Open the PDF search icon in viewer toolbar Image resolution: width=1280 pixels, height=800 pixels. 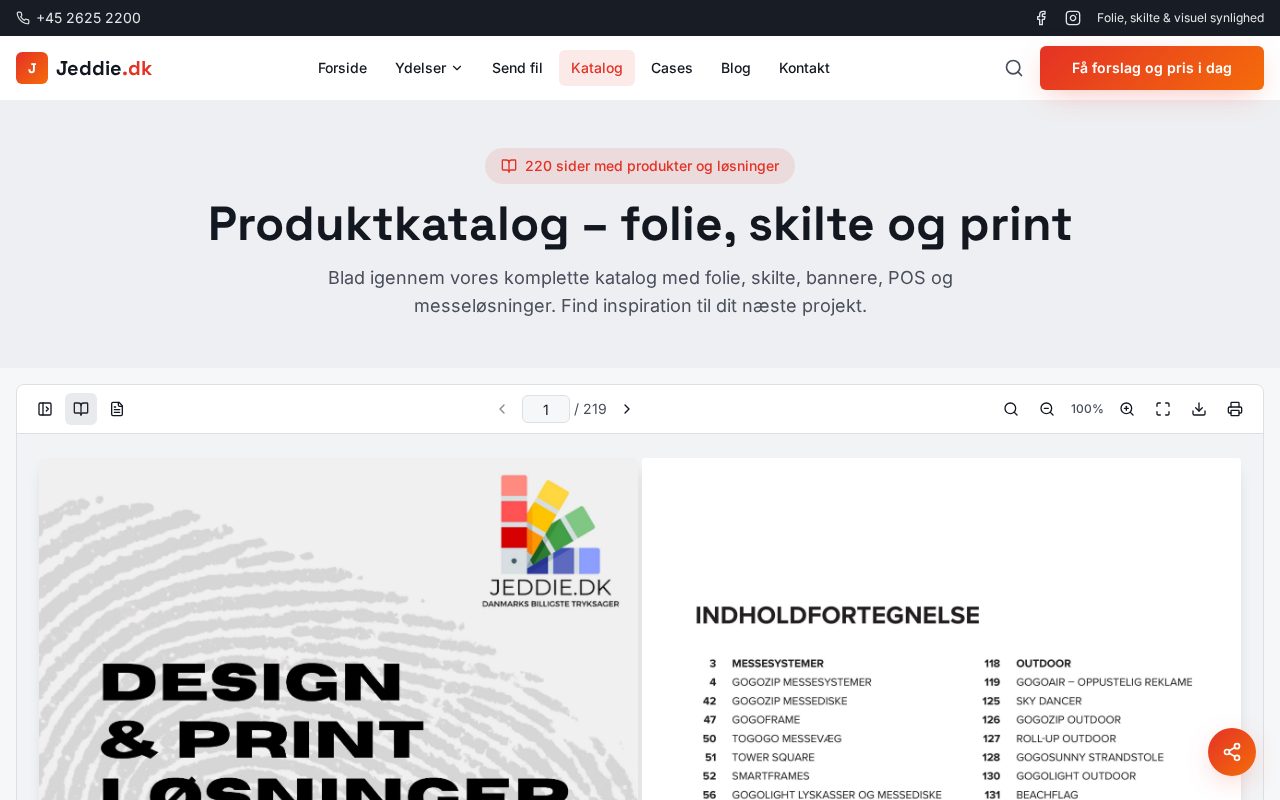pos(1011,409)
